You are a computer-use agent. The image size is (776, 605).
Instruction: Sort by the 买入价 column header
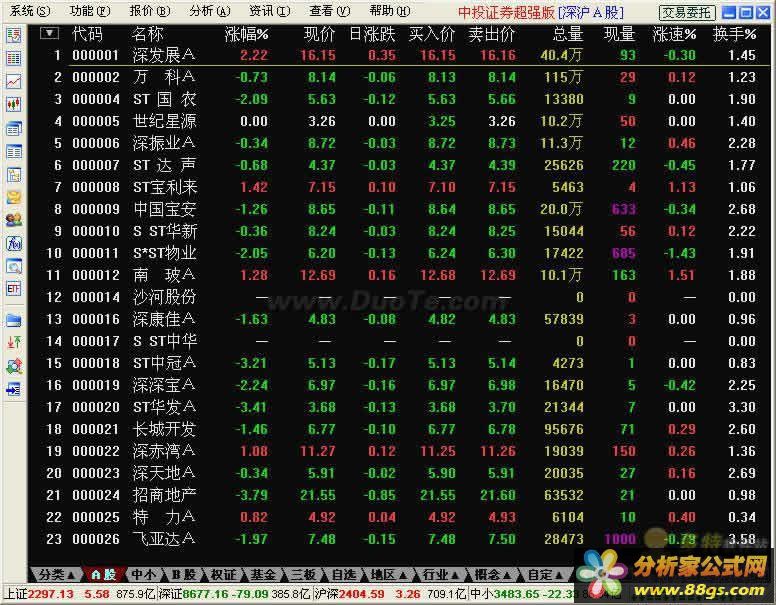432,34
